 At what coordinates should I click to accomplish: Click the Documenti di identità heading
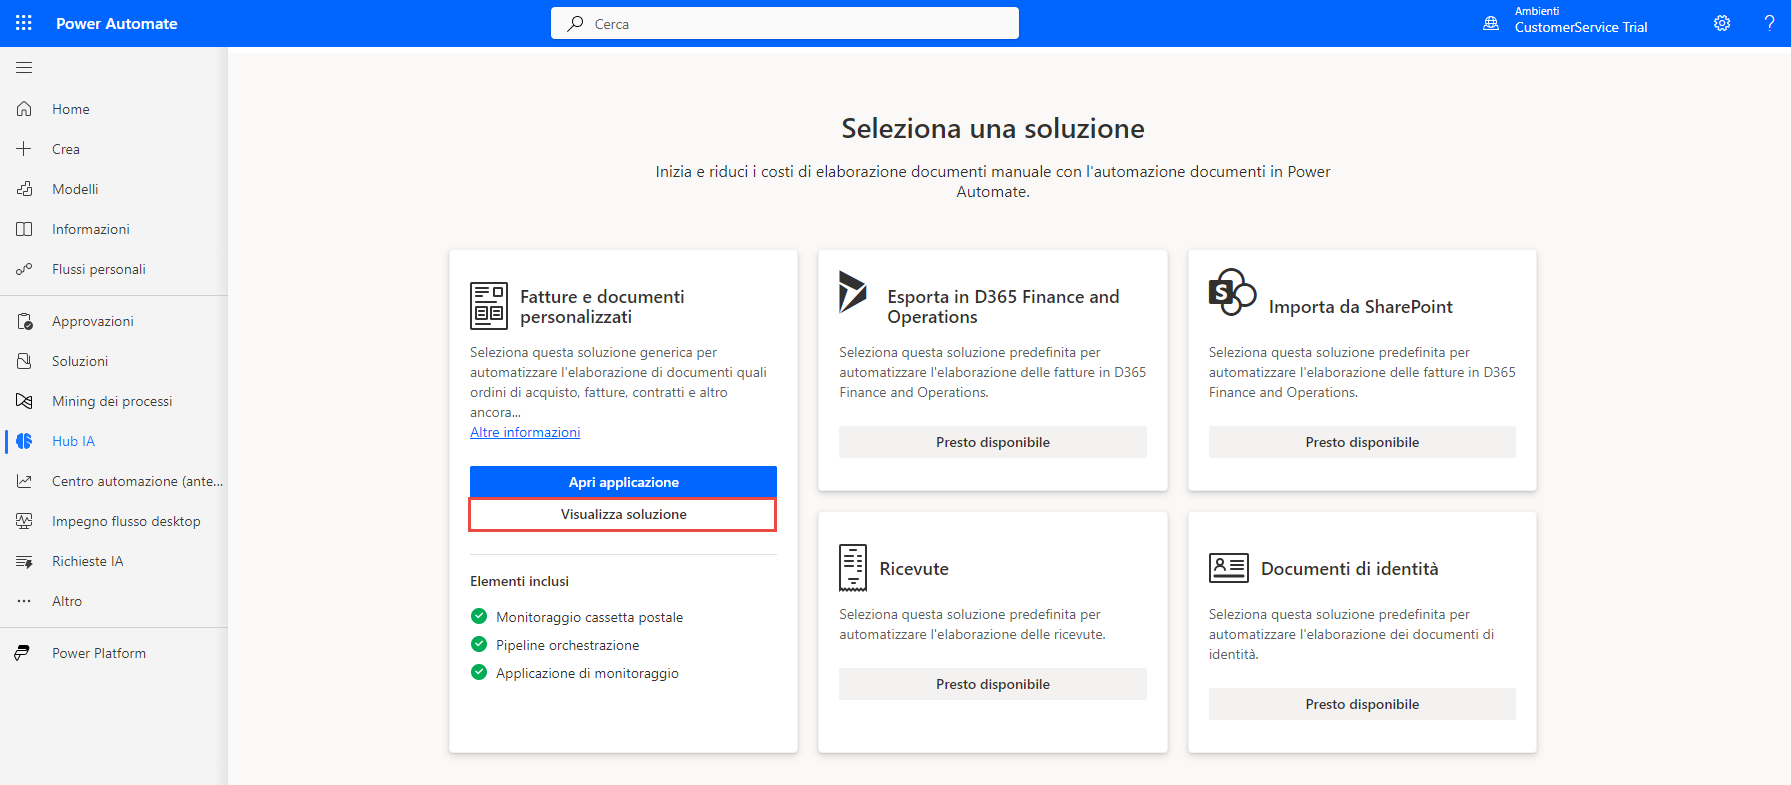pos(1349,569)
